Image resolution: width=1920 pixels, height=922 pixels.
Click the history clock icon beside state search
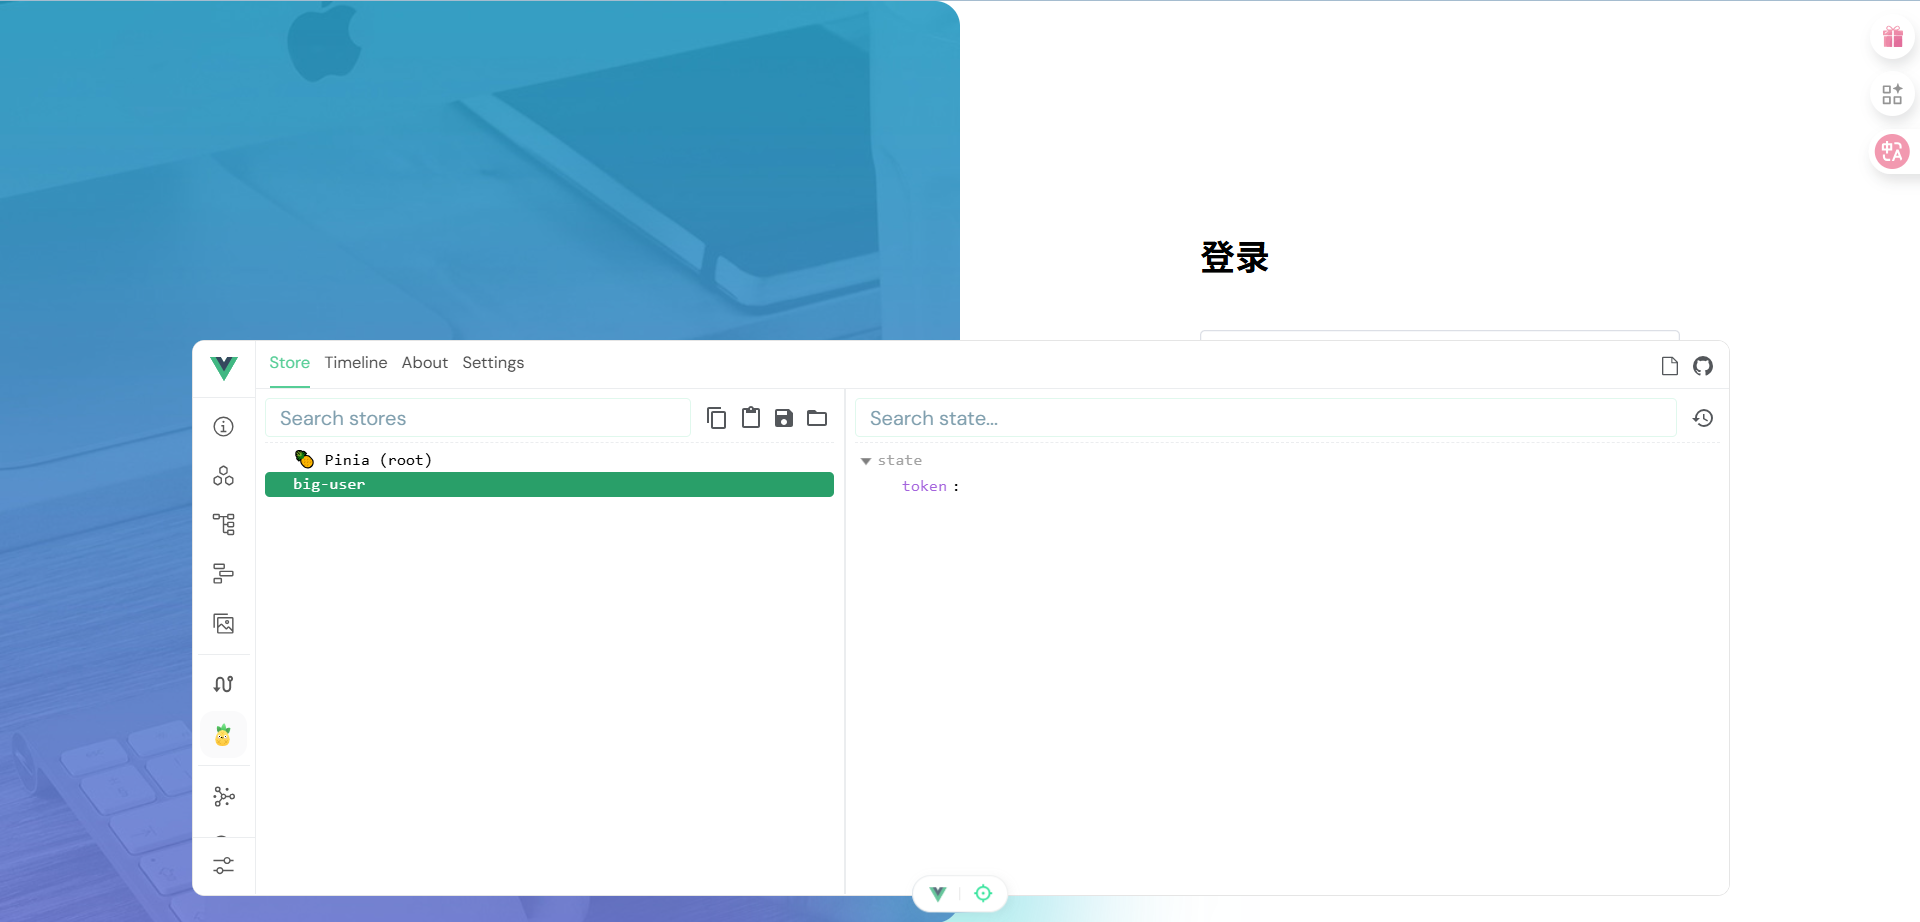pyautogui.click(x=1703, y=418)
